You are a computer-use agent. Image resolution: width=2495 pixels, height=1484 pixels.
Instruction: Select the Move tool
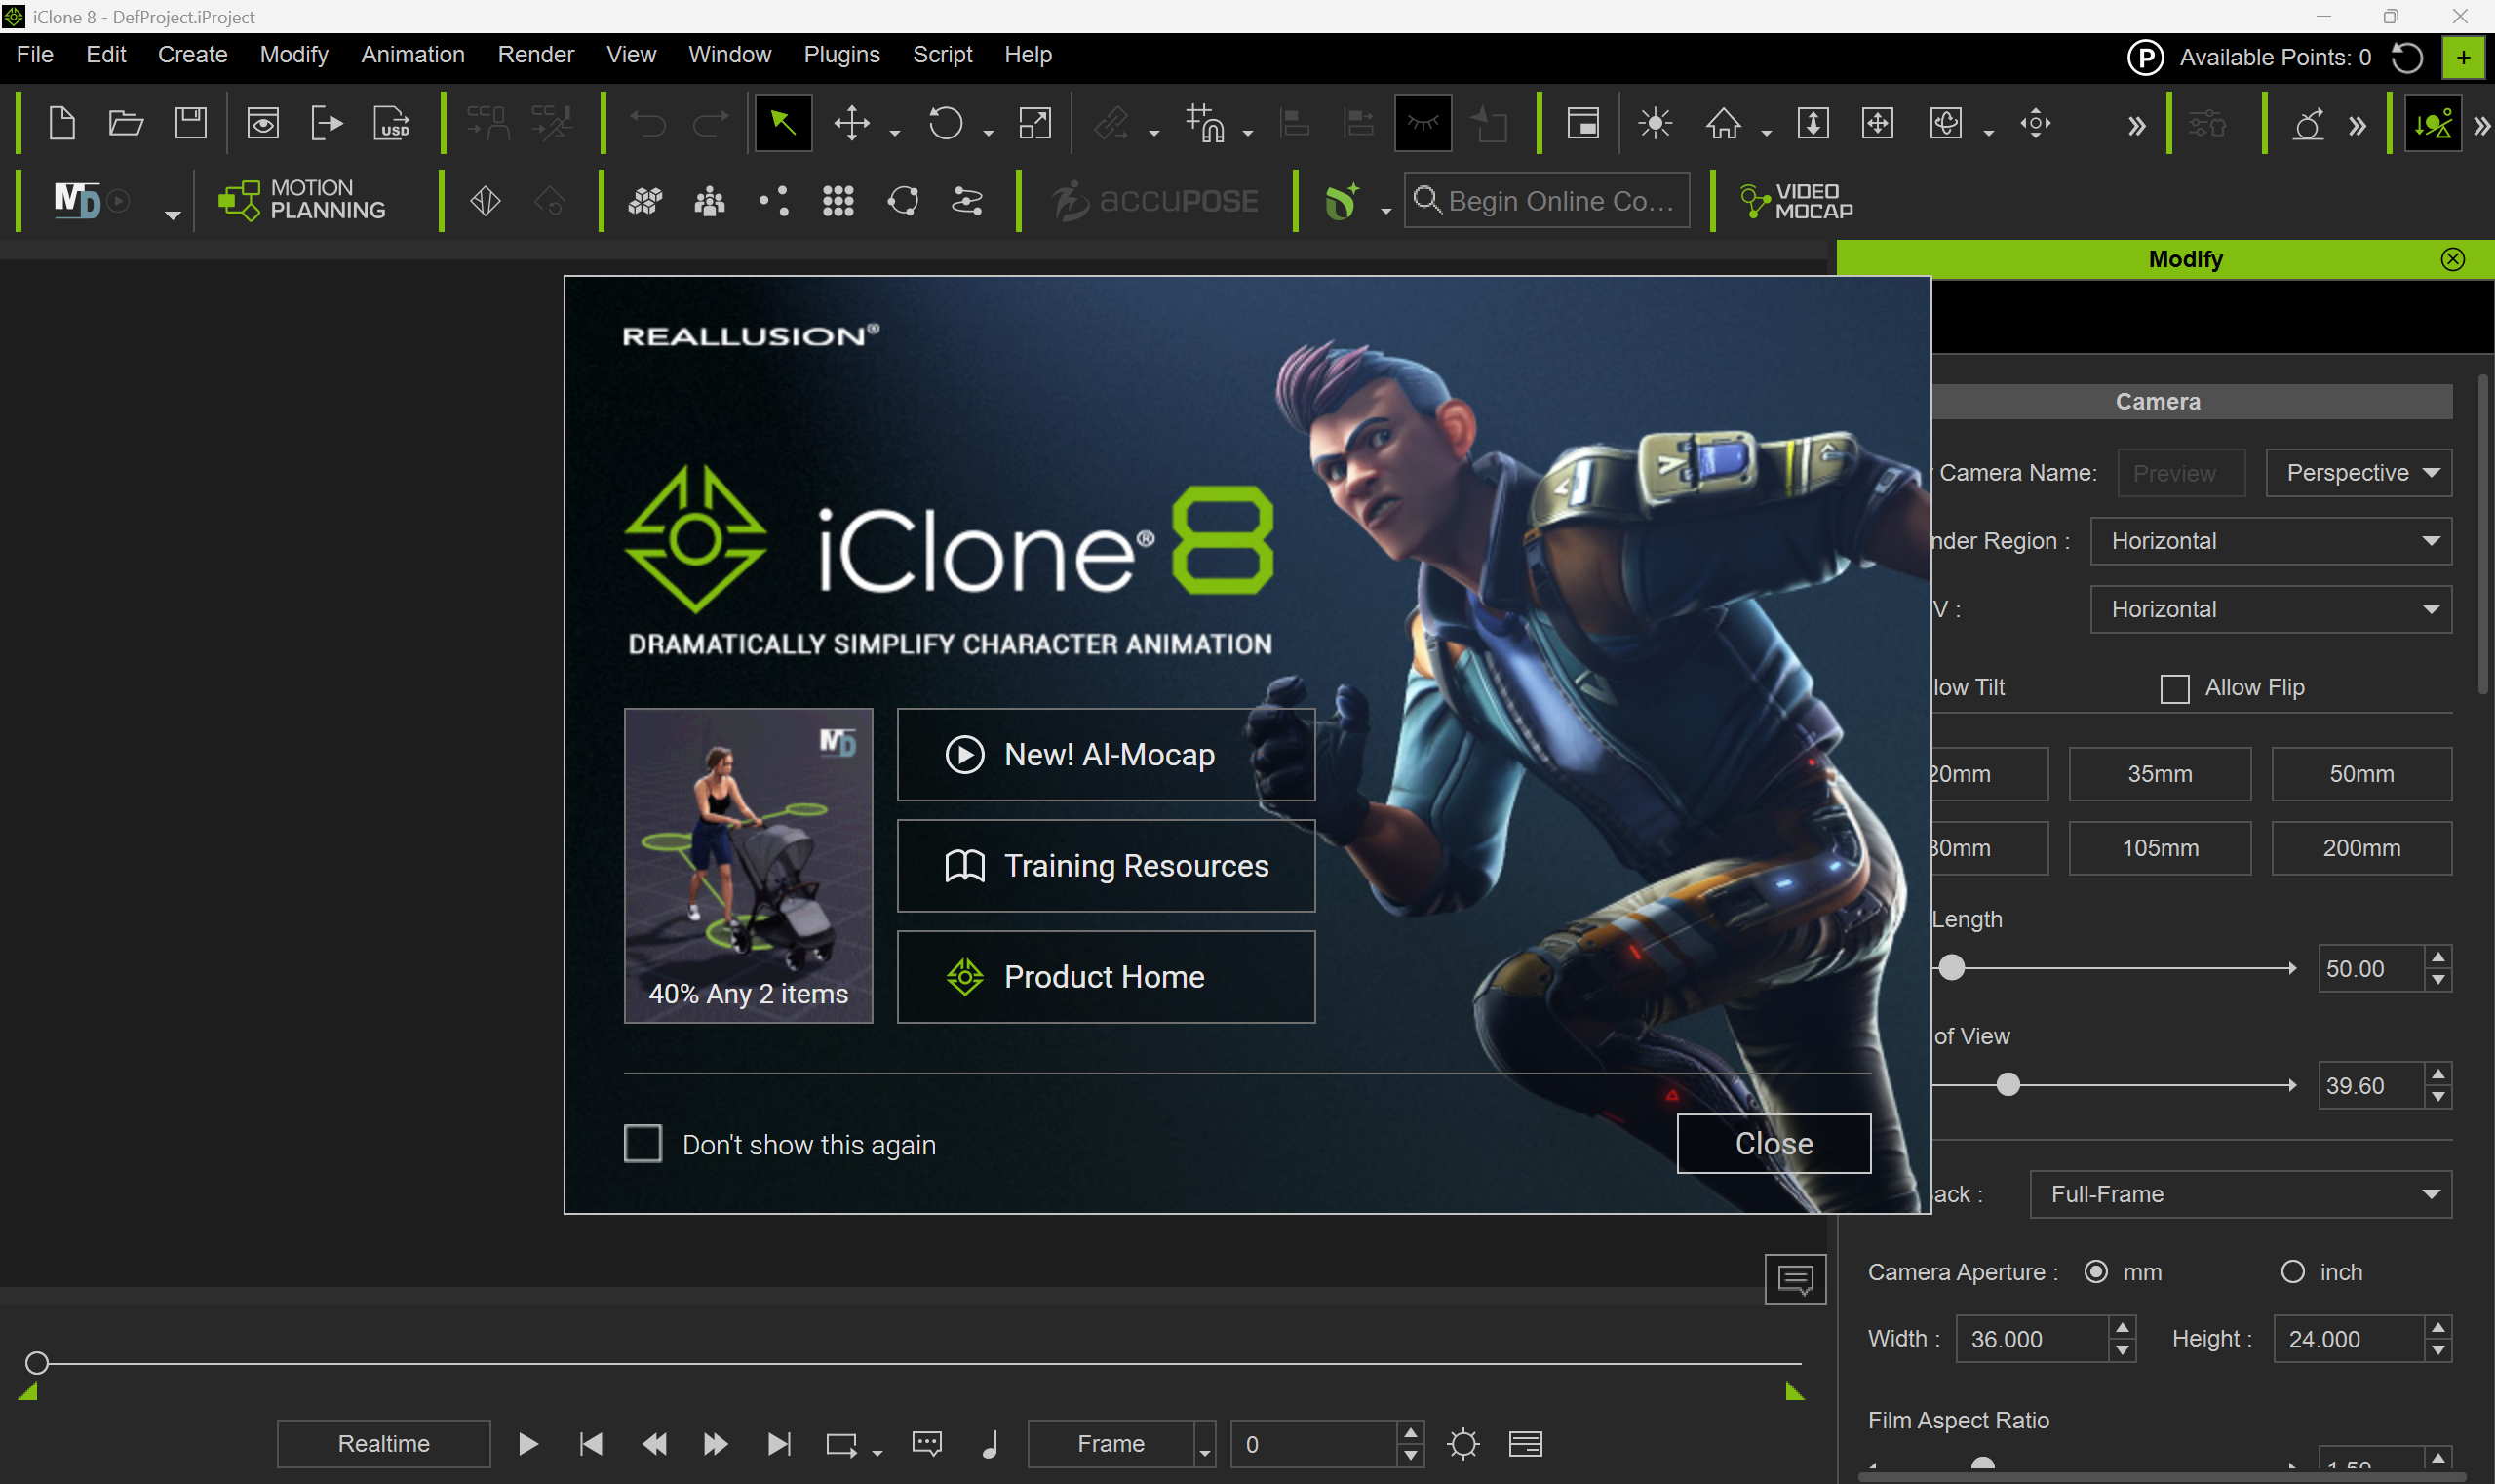tap(852, 124)
